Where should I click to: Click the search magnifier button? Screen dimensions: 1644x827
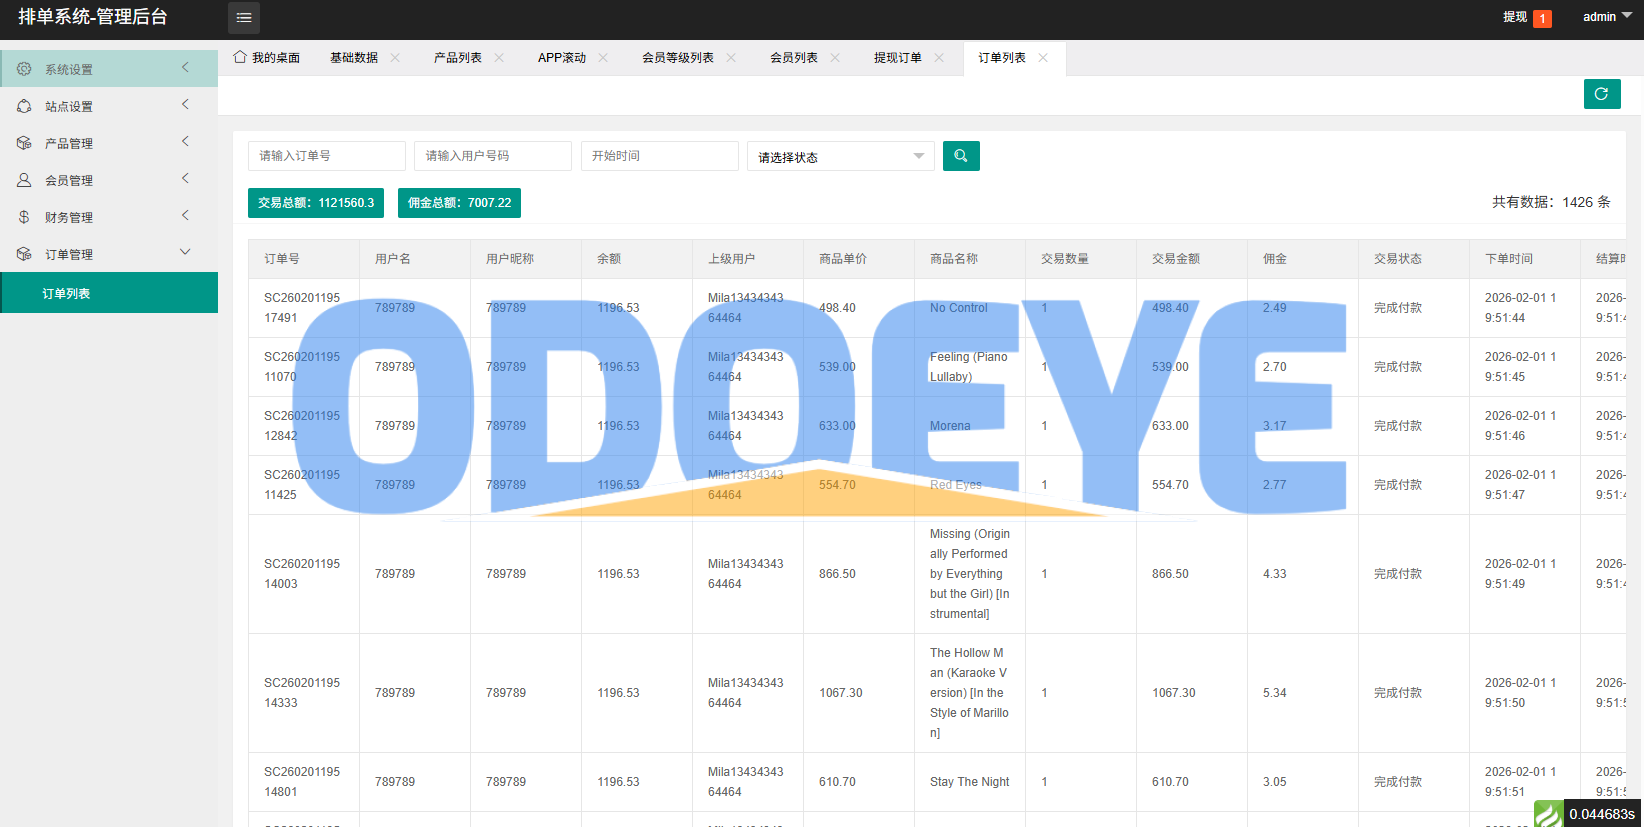tap(960, 156)
